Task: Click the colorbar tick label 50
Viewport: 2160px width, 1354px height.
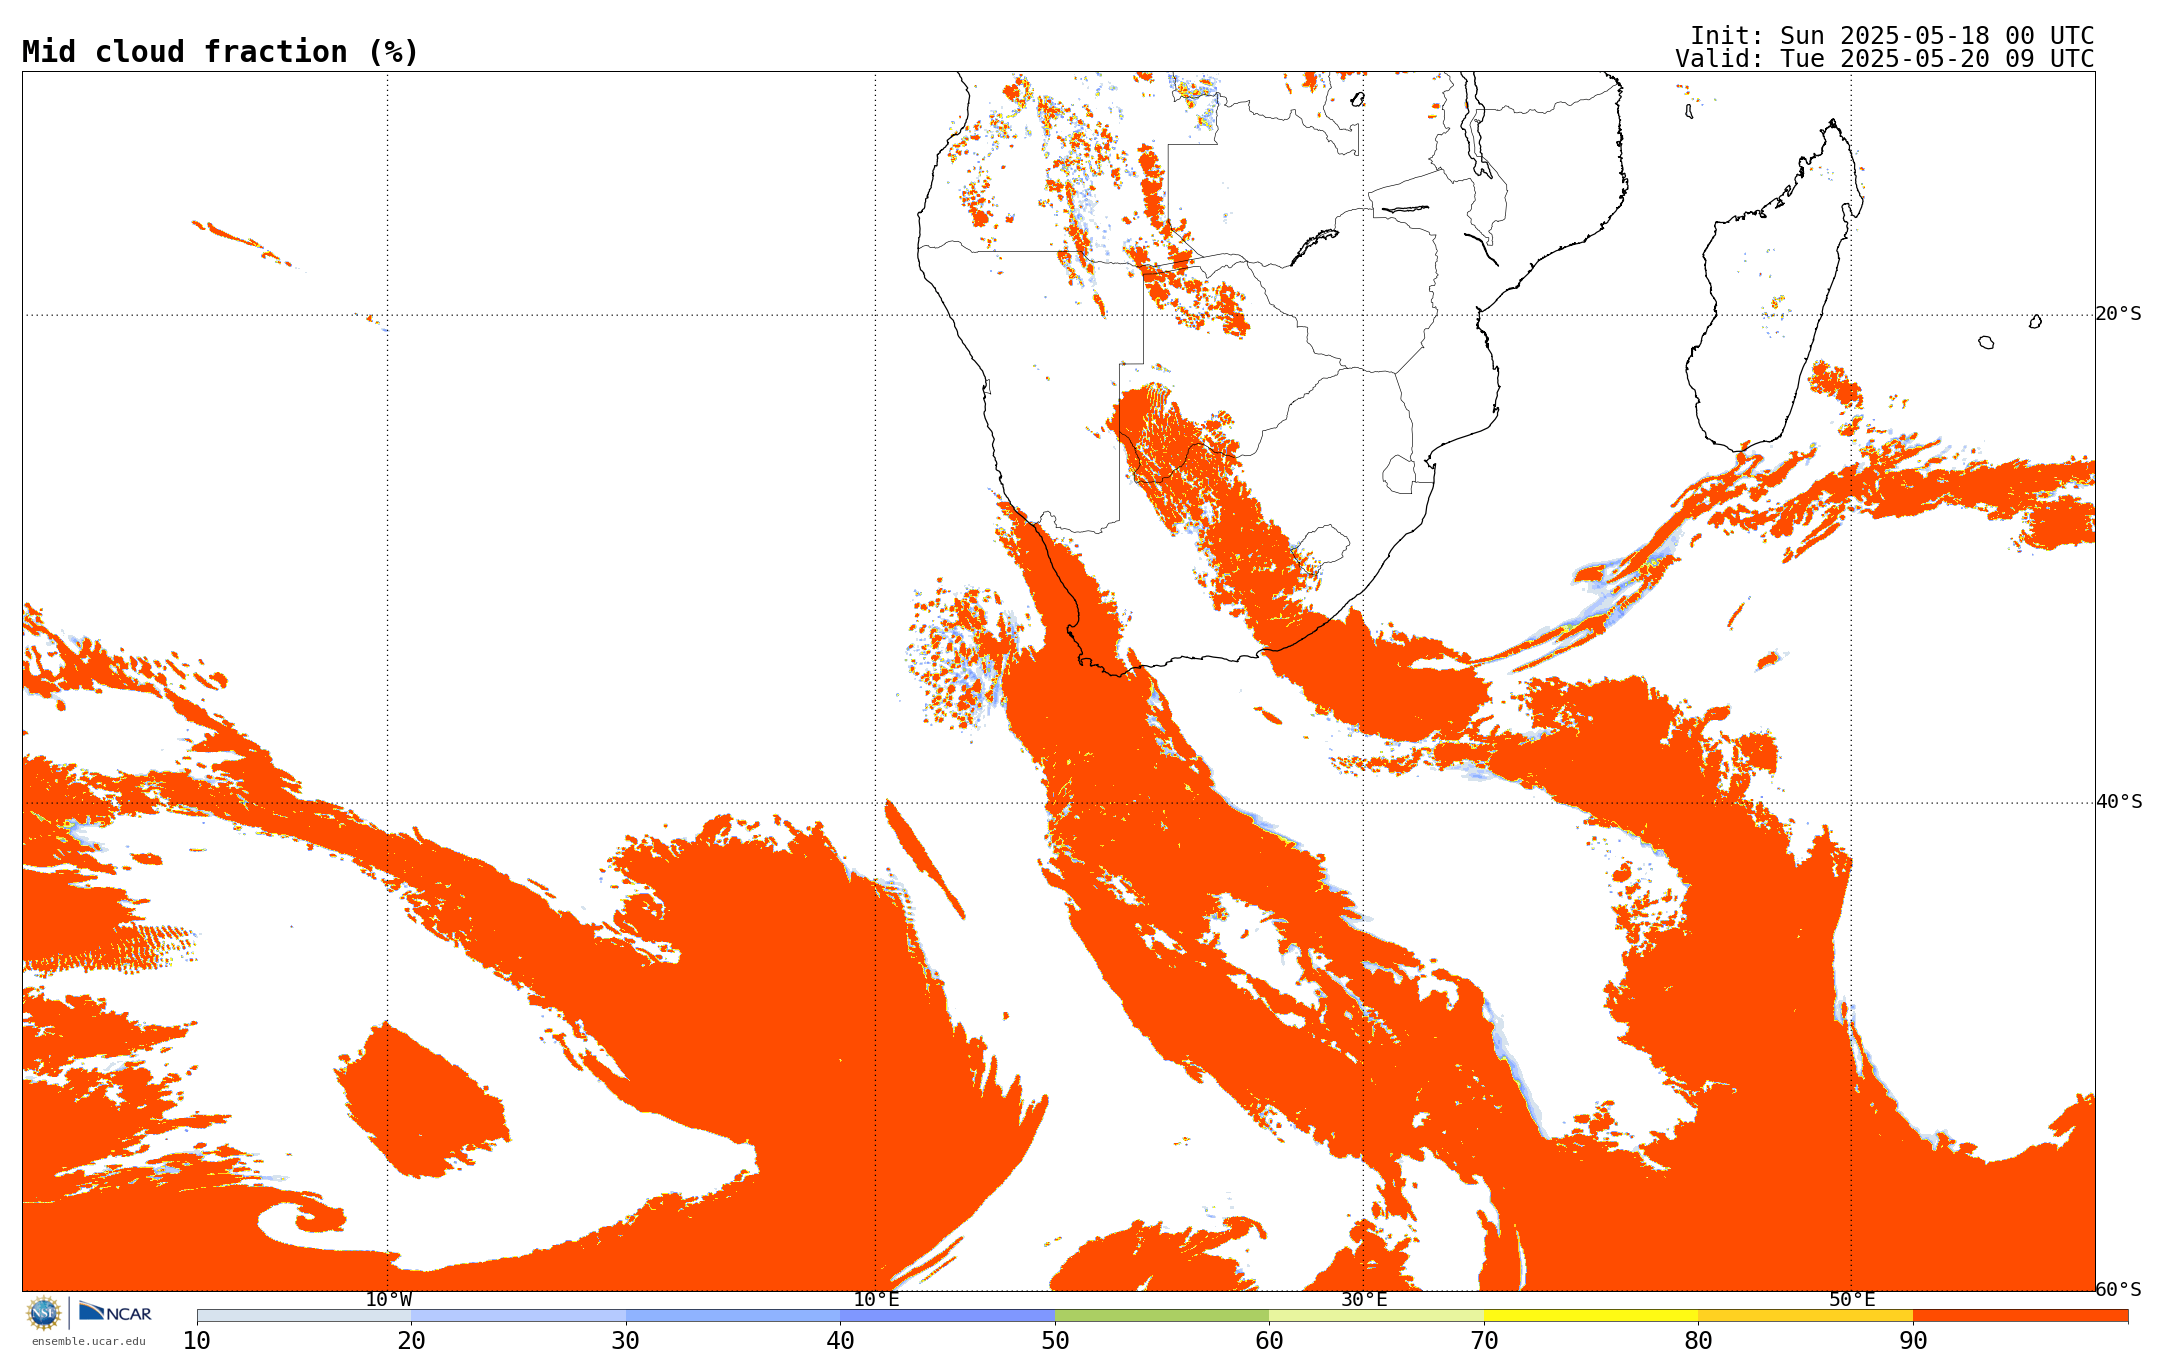Action: coord(1055,1340)
